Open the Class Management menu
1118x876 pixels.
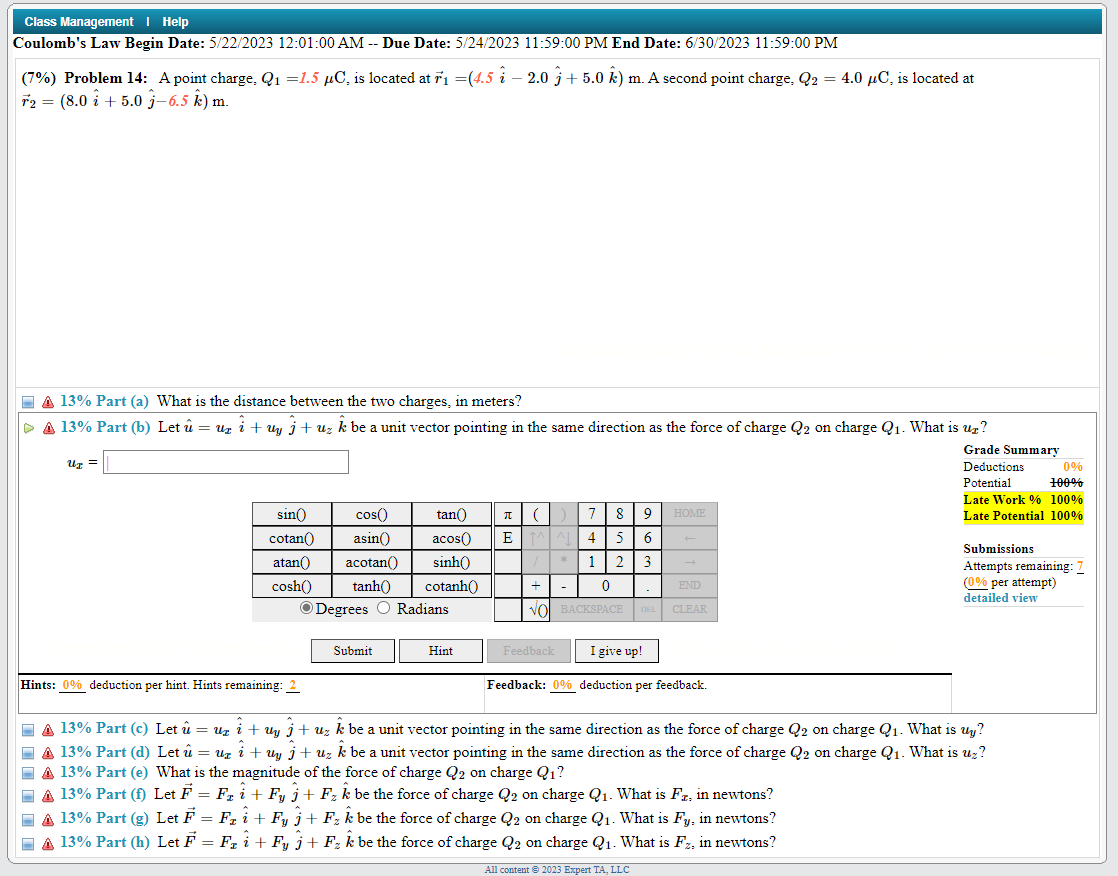point(79,21)
